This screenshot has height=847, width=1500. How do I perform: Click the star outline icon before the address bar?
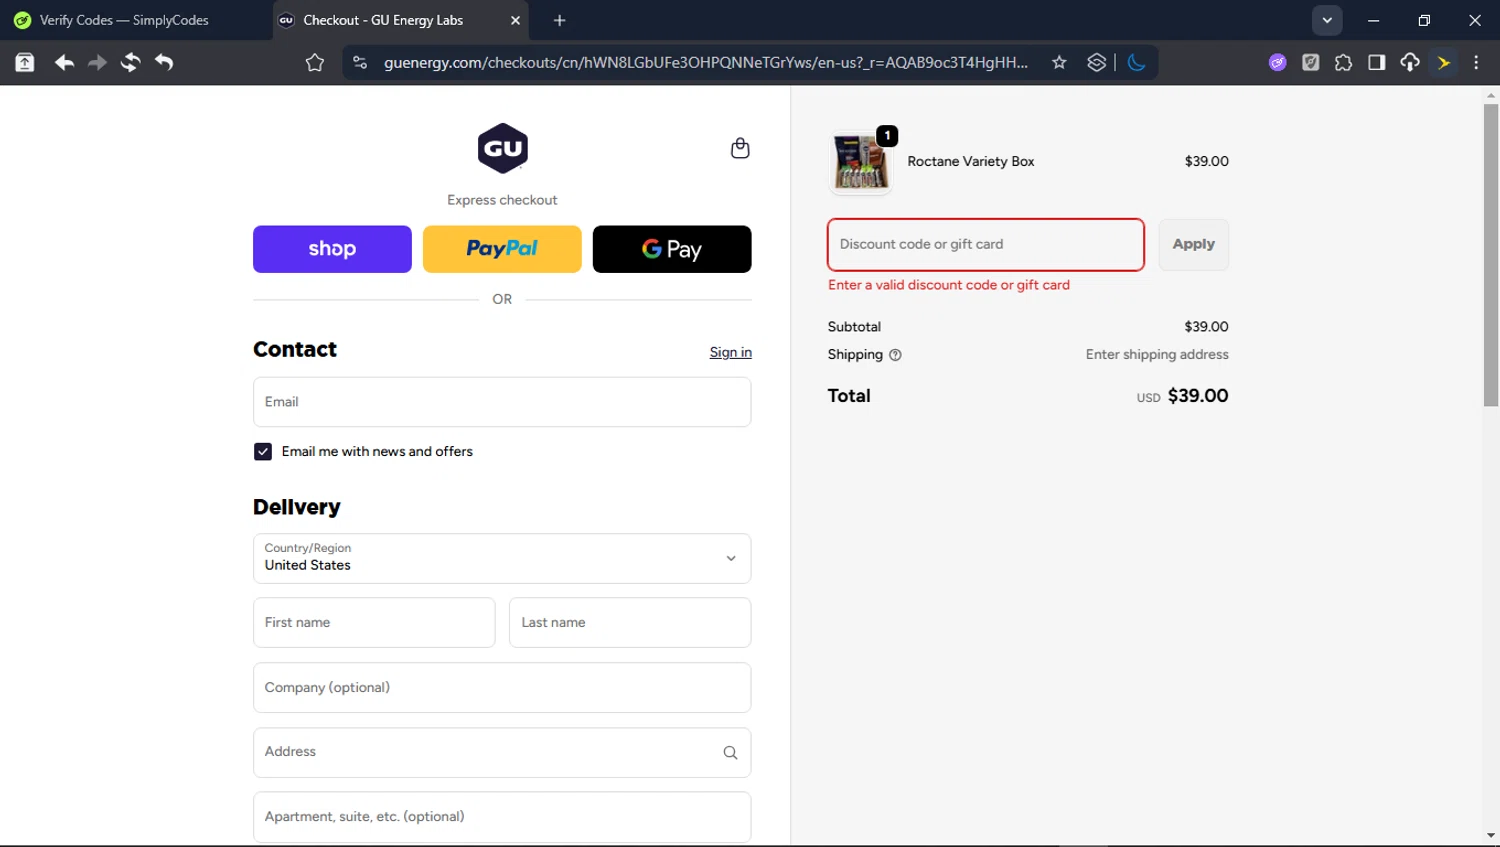[x=315, y=62]
